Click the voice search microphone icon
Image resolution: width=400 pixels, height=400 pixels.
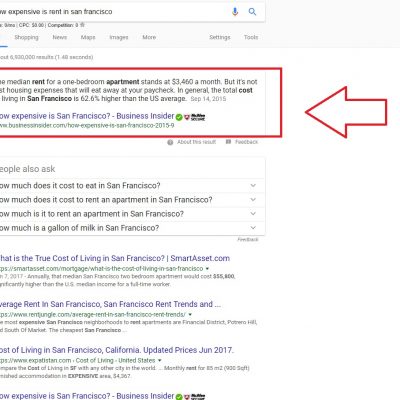tap(235, 12)
